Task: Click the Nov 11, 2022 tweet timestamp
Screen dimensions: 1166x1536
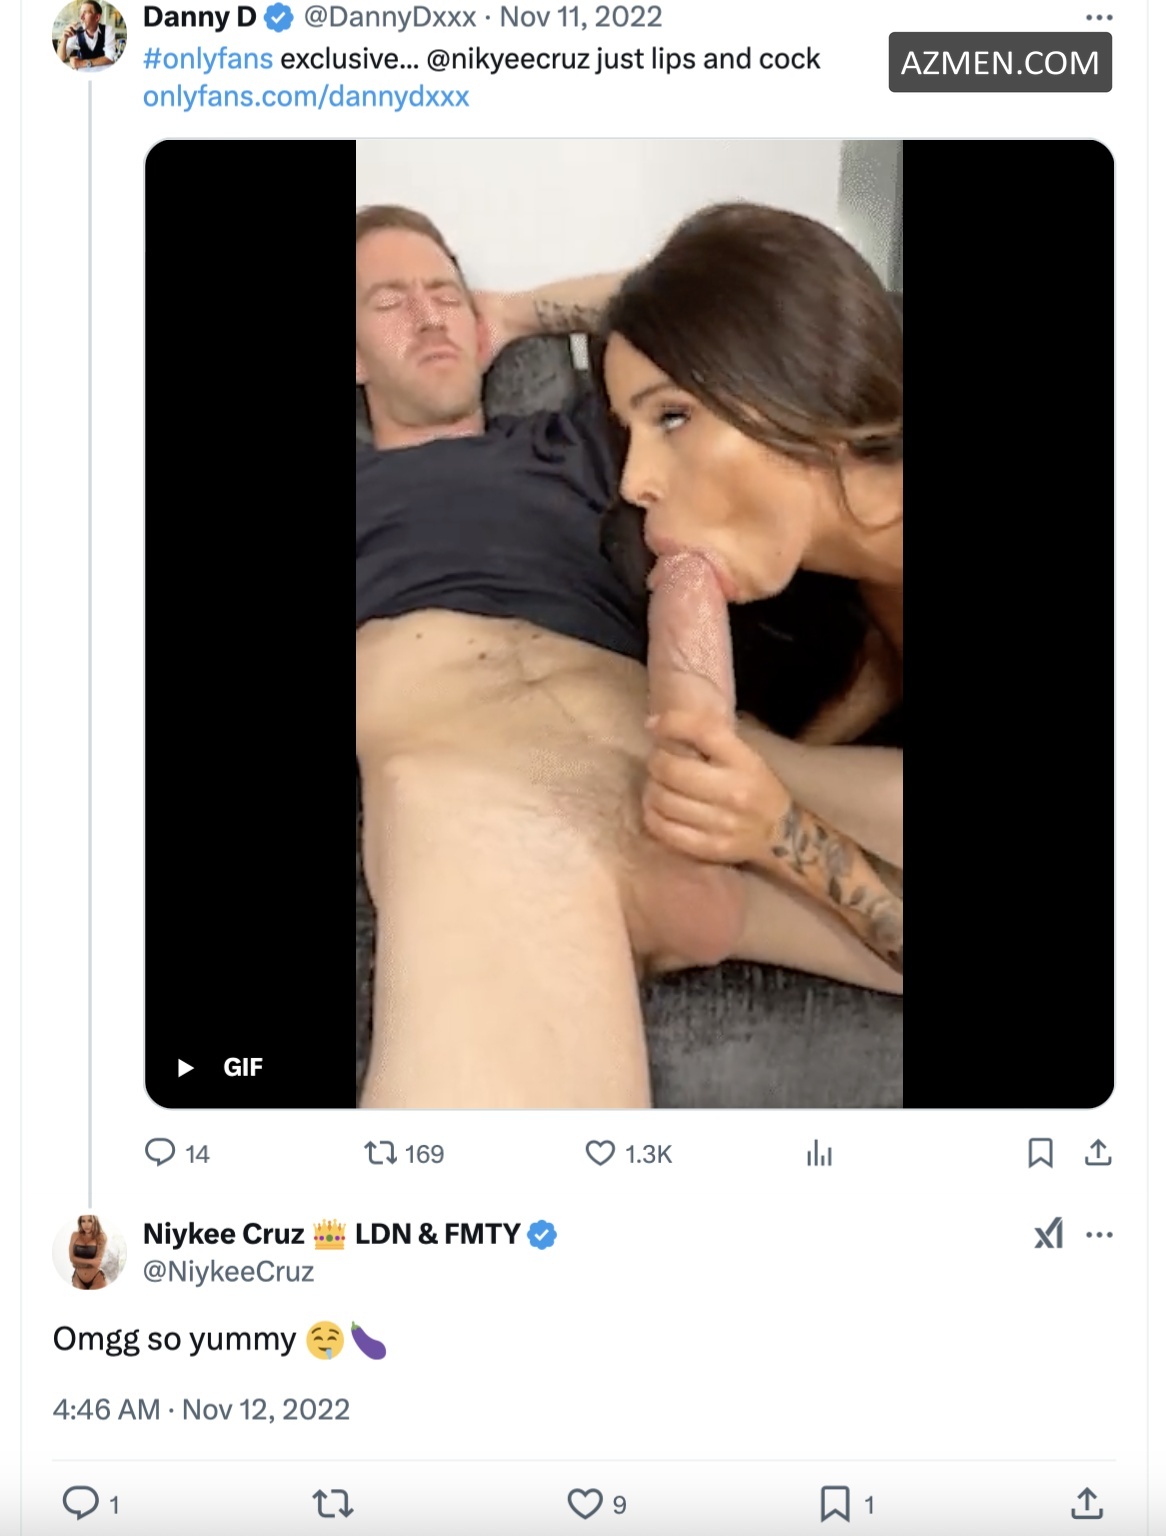Action: coord(581,17)
